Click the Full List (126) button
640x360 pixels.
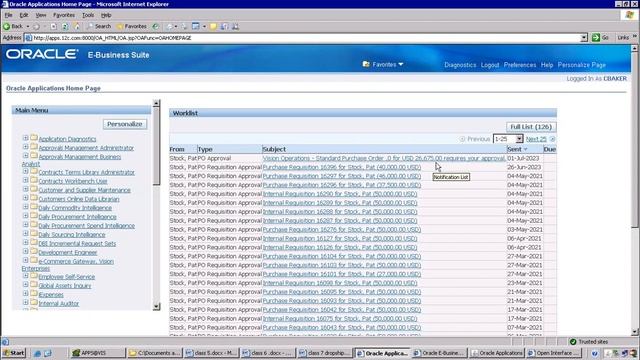click(x=531, y=127)
